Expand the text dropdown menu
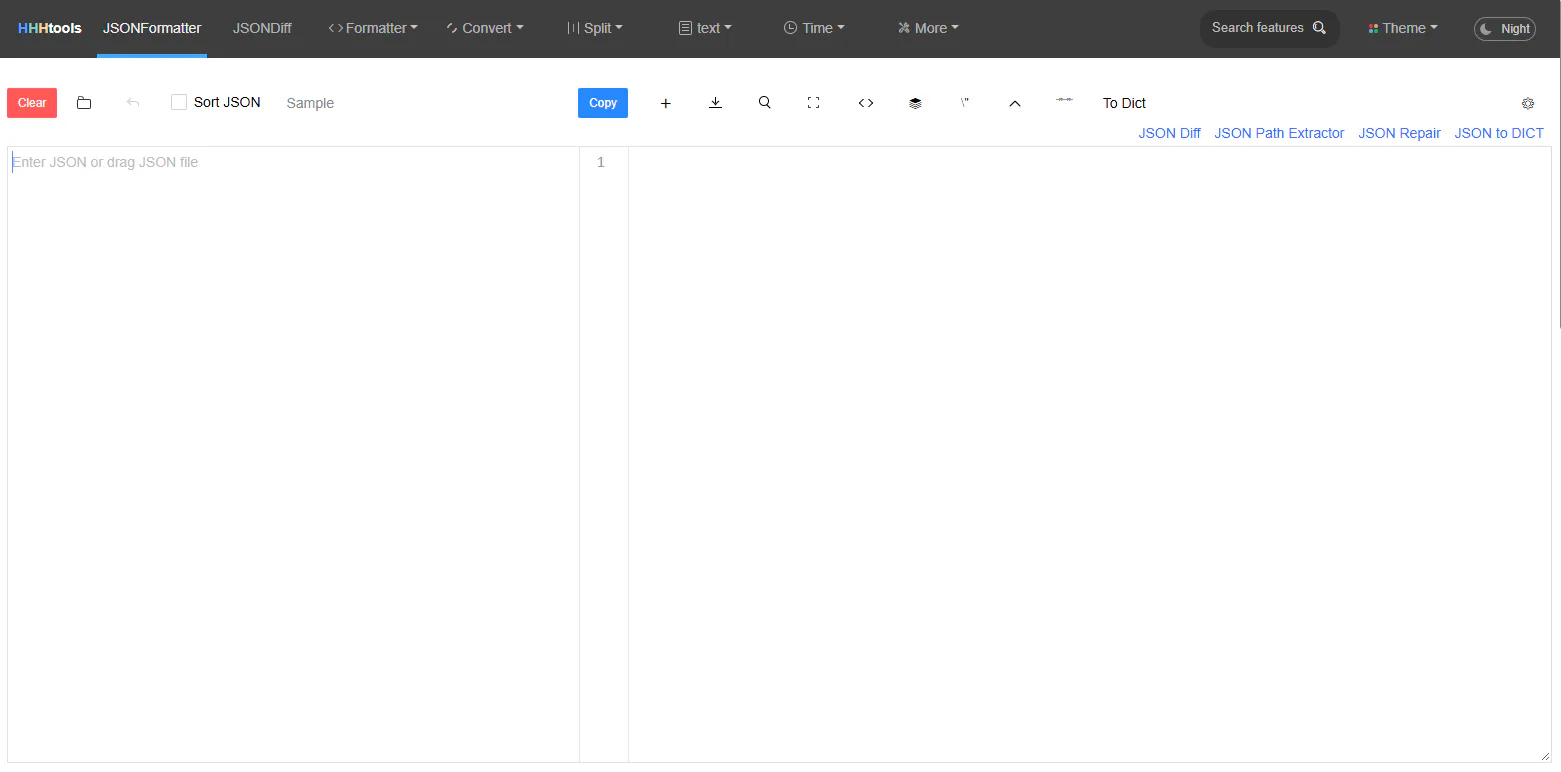The width and height of the screenshot is (1561, 772). tap(705, 28)
